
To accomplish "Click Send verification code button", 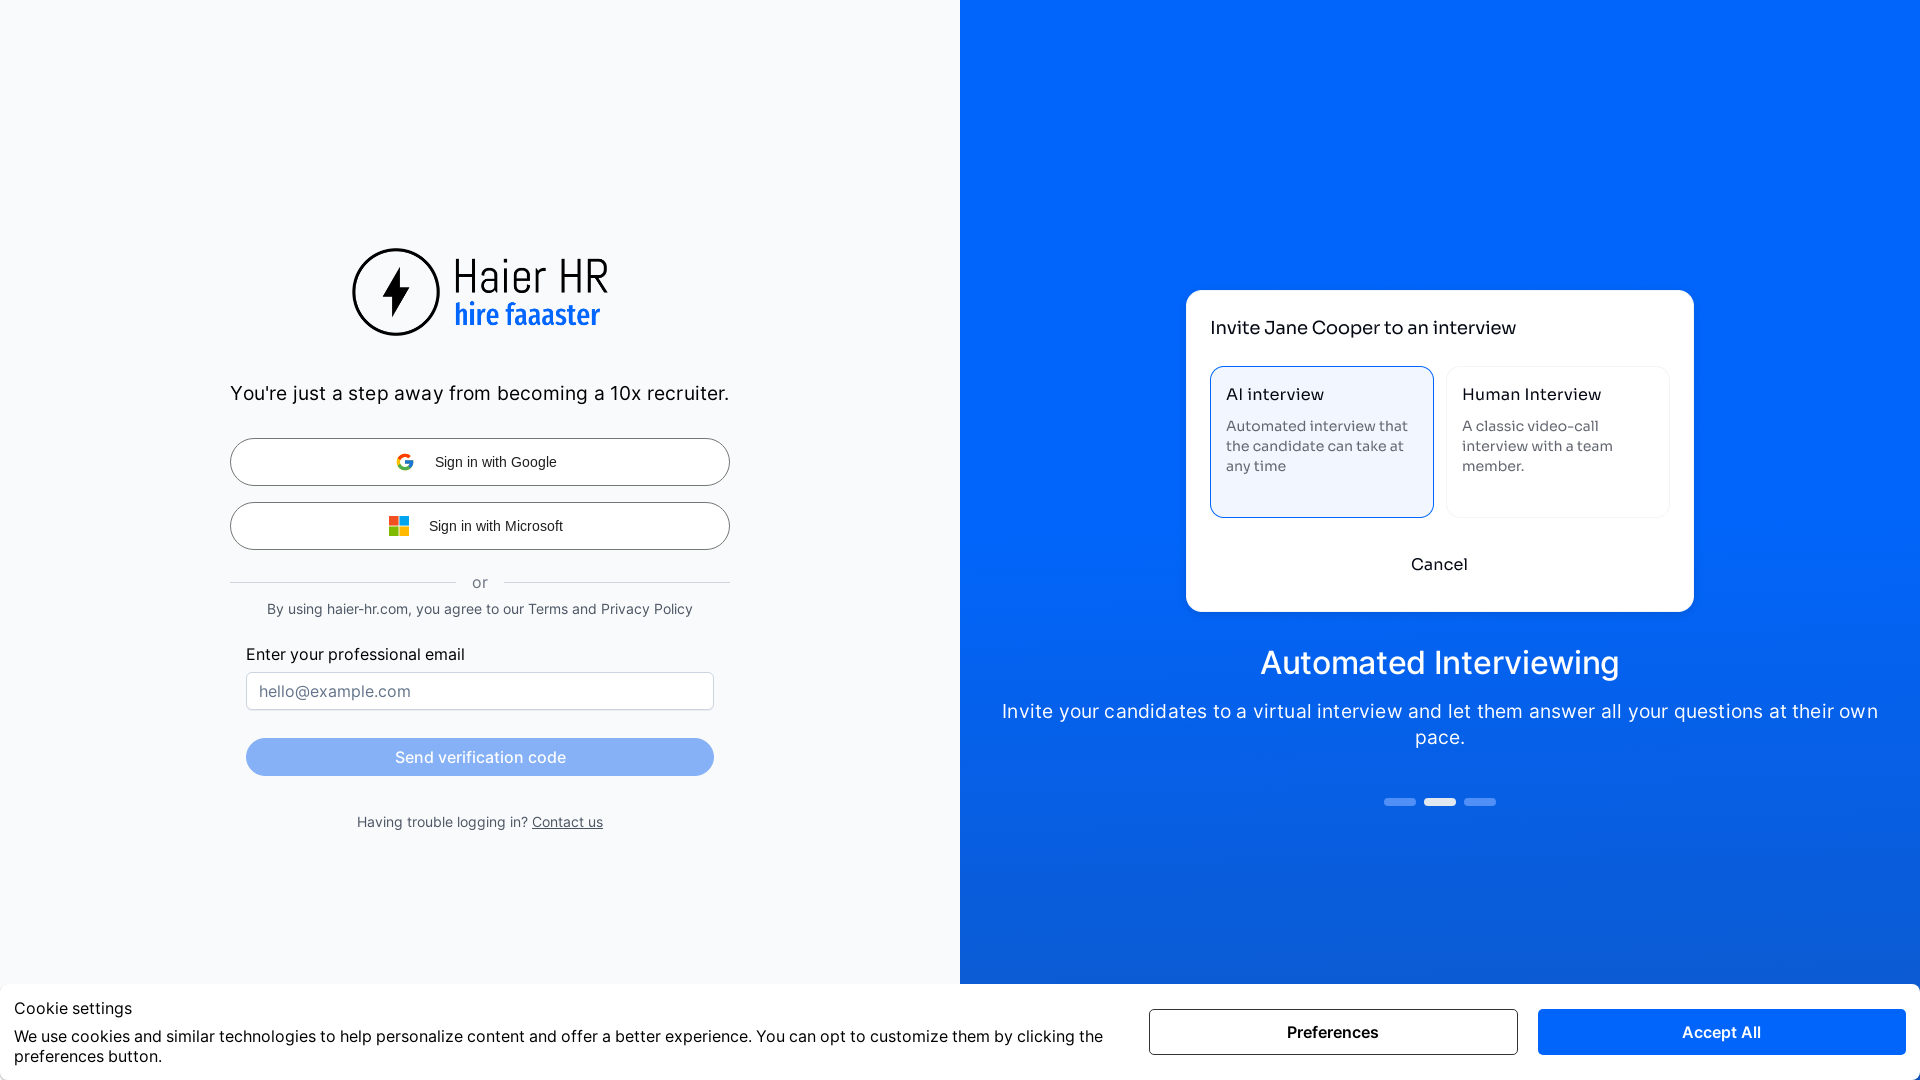I will coord(480,757).
